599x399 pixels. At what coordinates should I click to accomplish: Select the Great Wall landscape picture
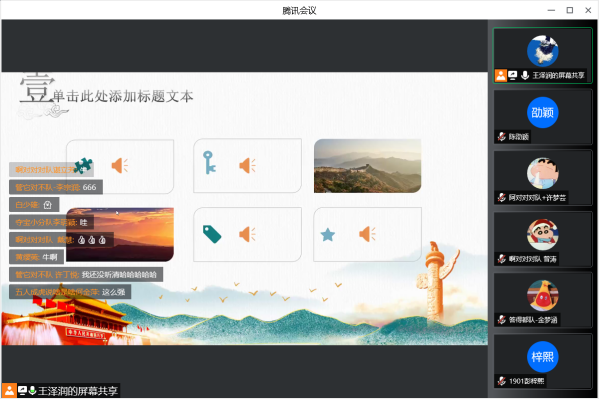367,165
